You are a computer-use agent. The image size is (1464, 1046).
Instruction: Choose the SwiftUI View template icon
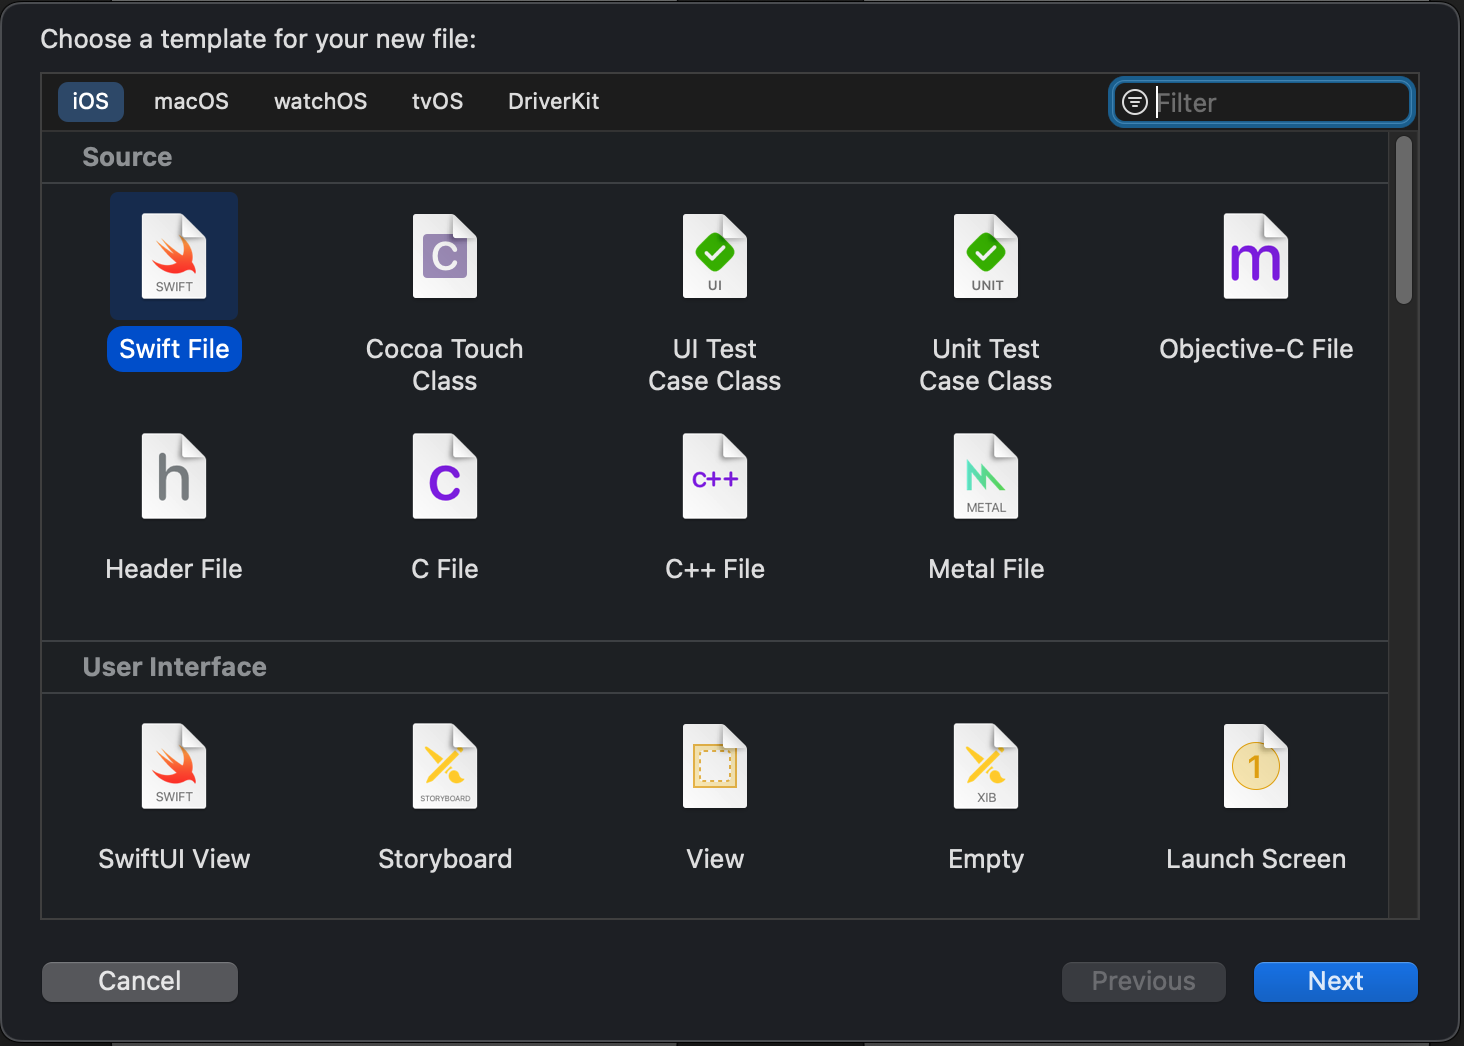click(174, 766)
